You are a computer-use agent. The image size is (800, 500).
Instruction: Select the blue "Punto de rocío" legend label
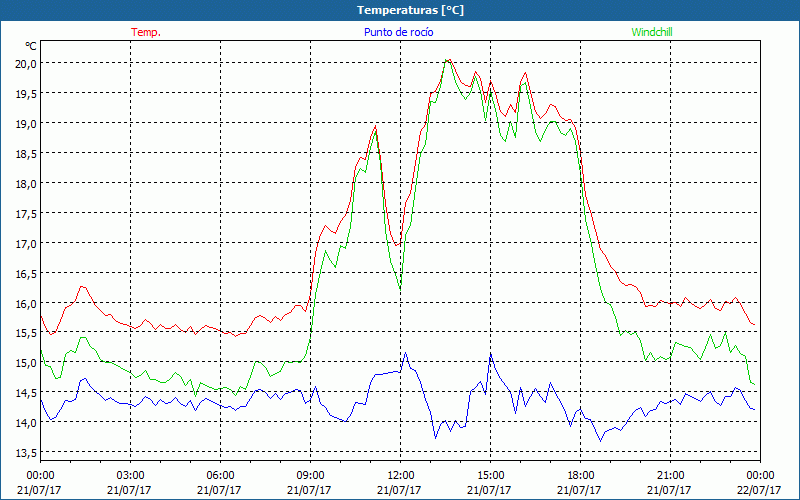pyautogui.click(x=399, y=32)
